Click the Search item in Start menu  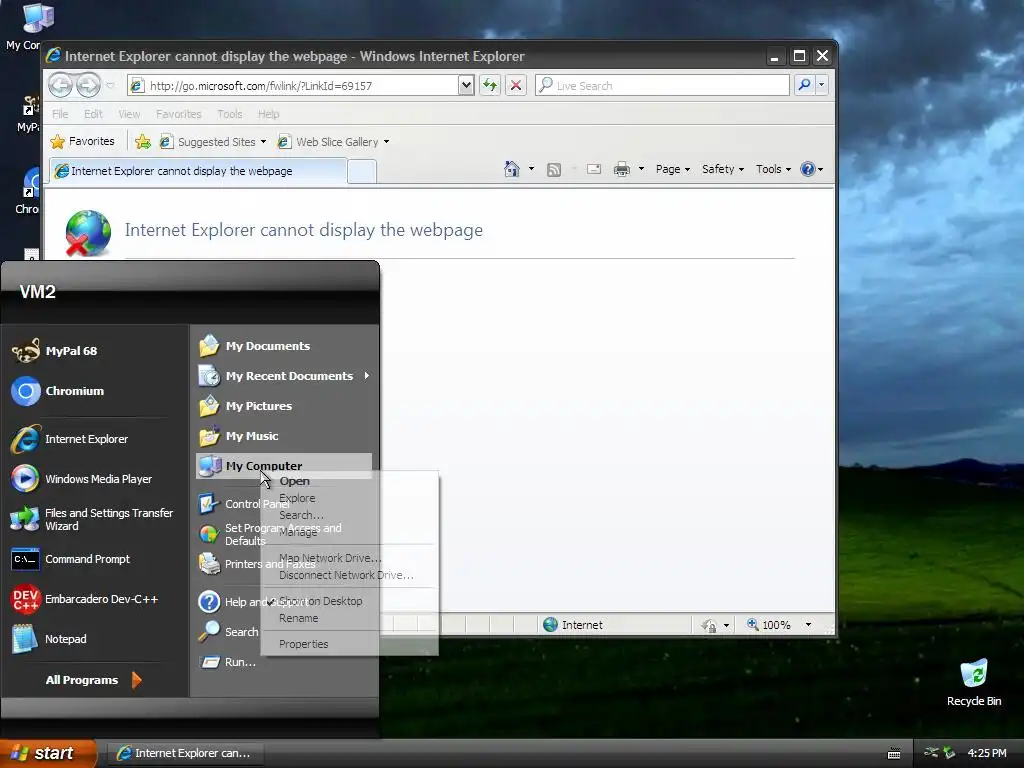coord(228,632)
